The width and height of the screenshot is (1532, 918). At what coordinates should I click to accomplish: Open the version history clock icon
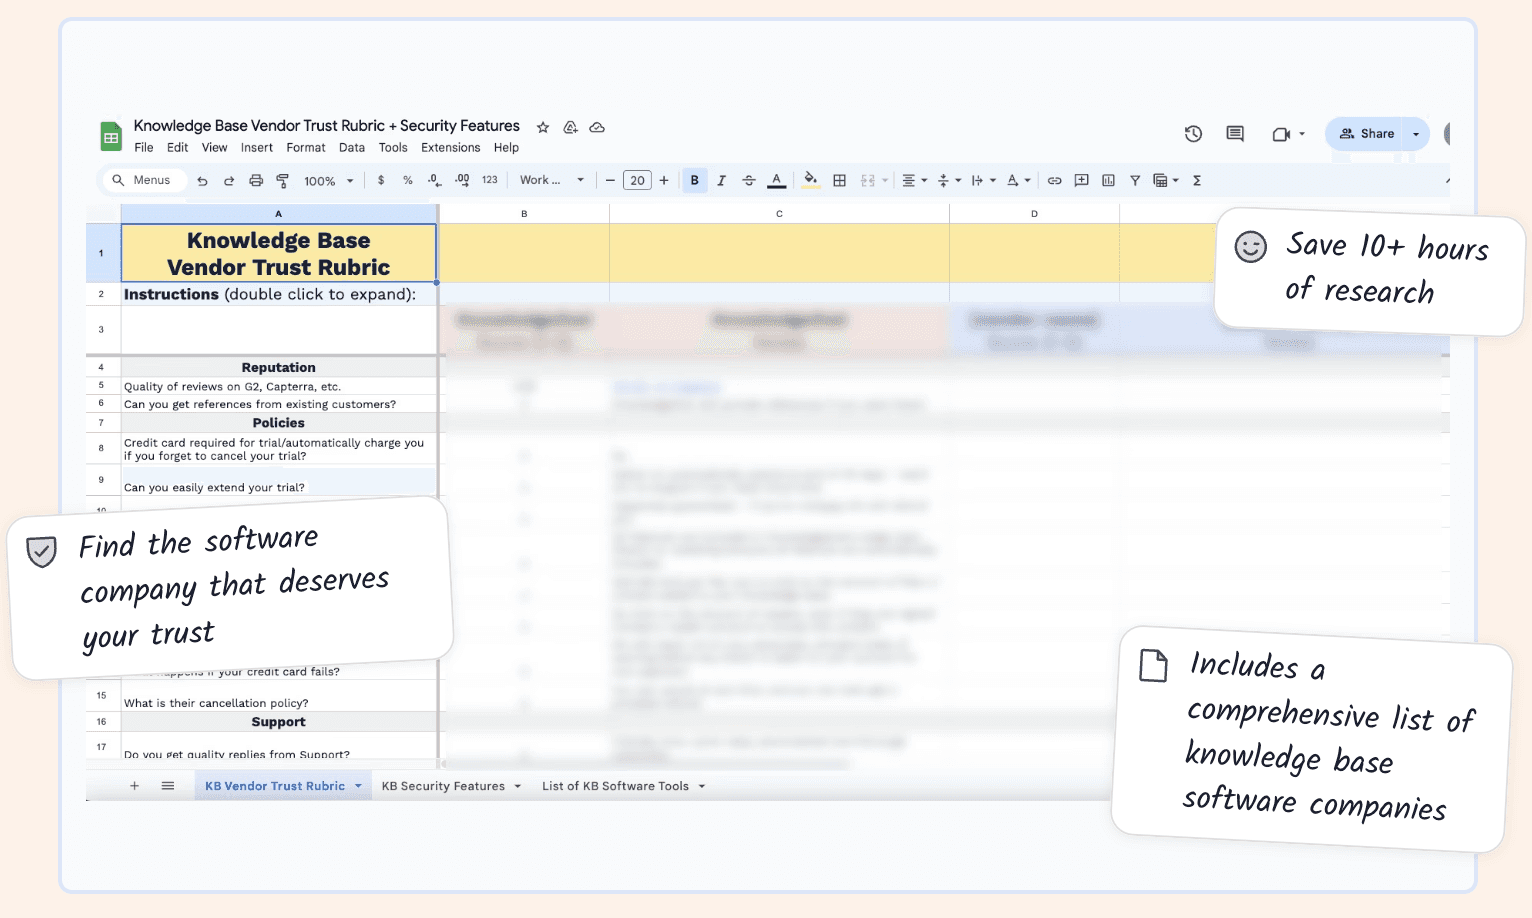click(x=1193, y=133)
